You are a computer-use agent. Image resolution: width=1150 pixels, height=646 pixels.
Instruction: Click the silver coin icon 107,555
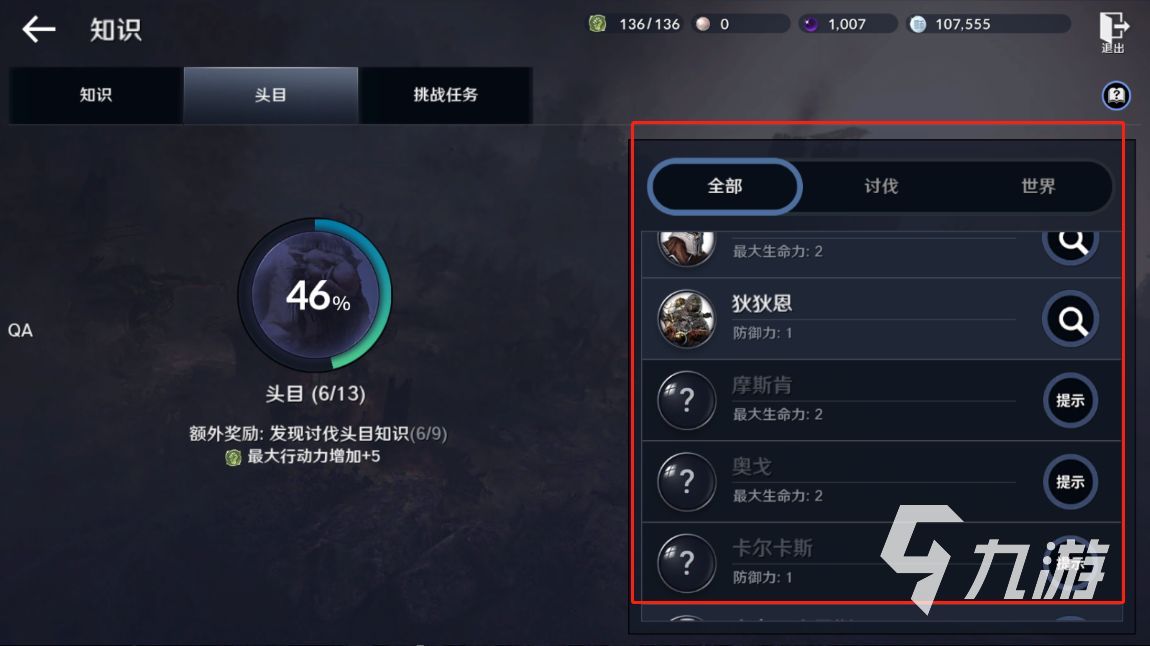[x=918, y=24]
